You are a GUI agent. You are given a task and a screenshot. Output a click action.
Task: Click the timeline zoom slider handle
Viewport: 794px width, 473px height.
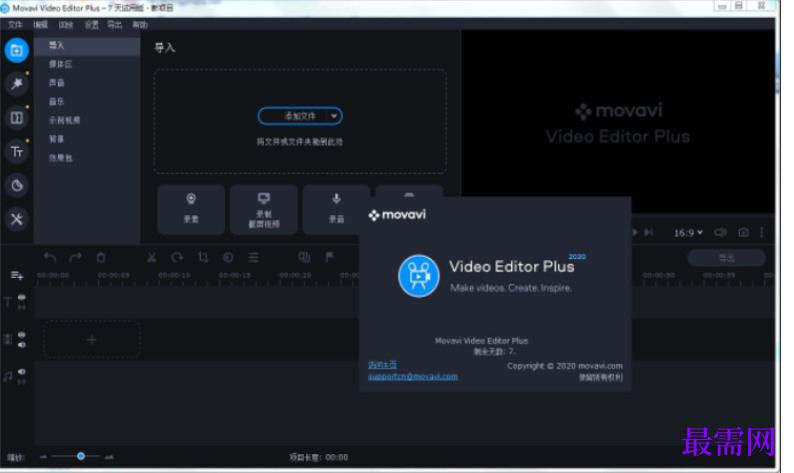81,456
